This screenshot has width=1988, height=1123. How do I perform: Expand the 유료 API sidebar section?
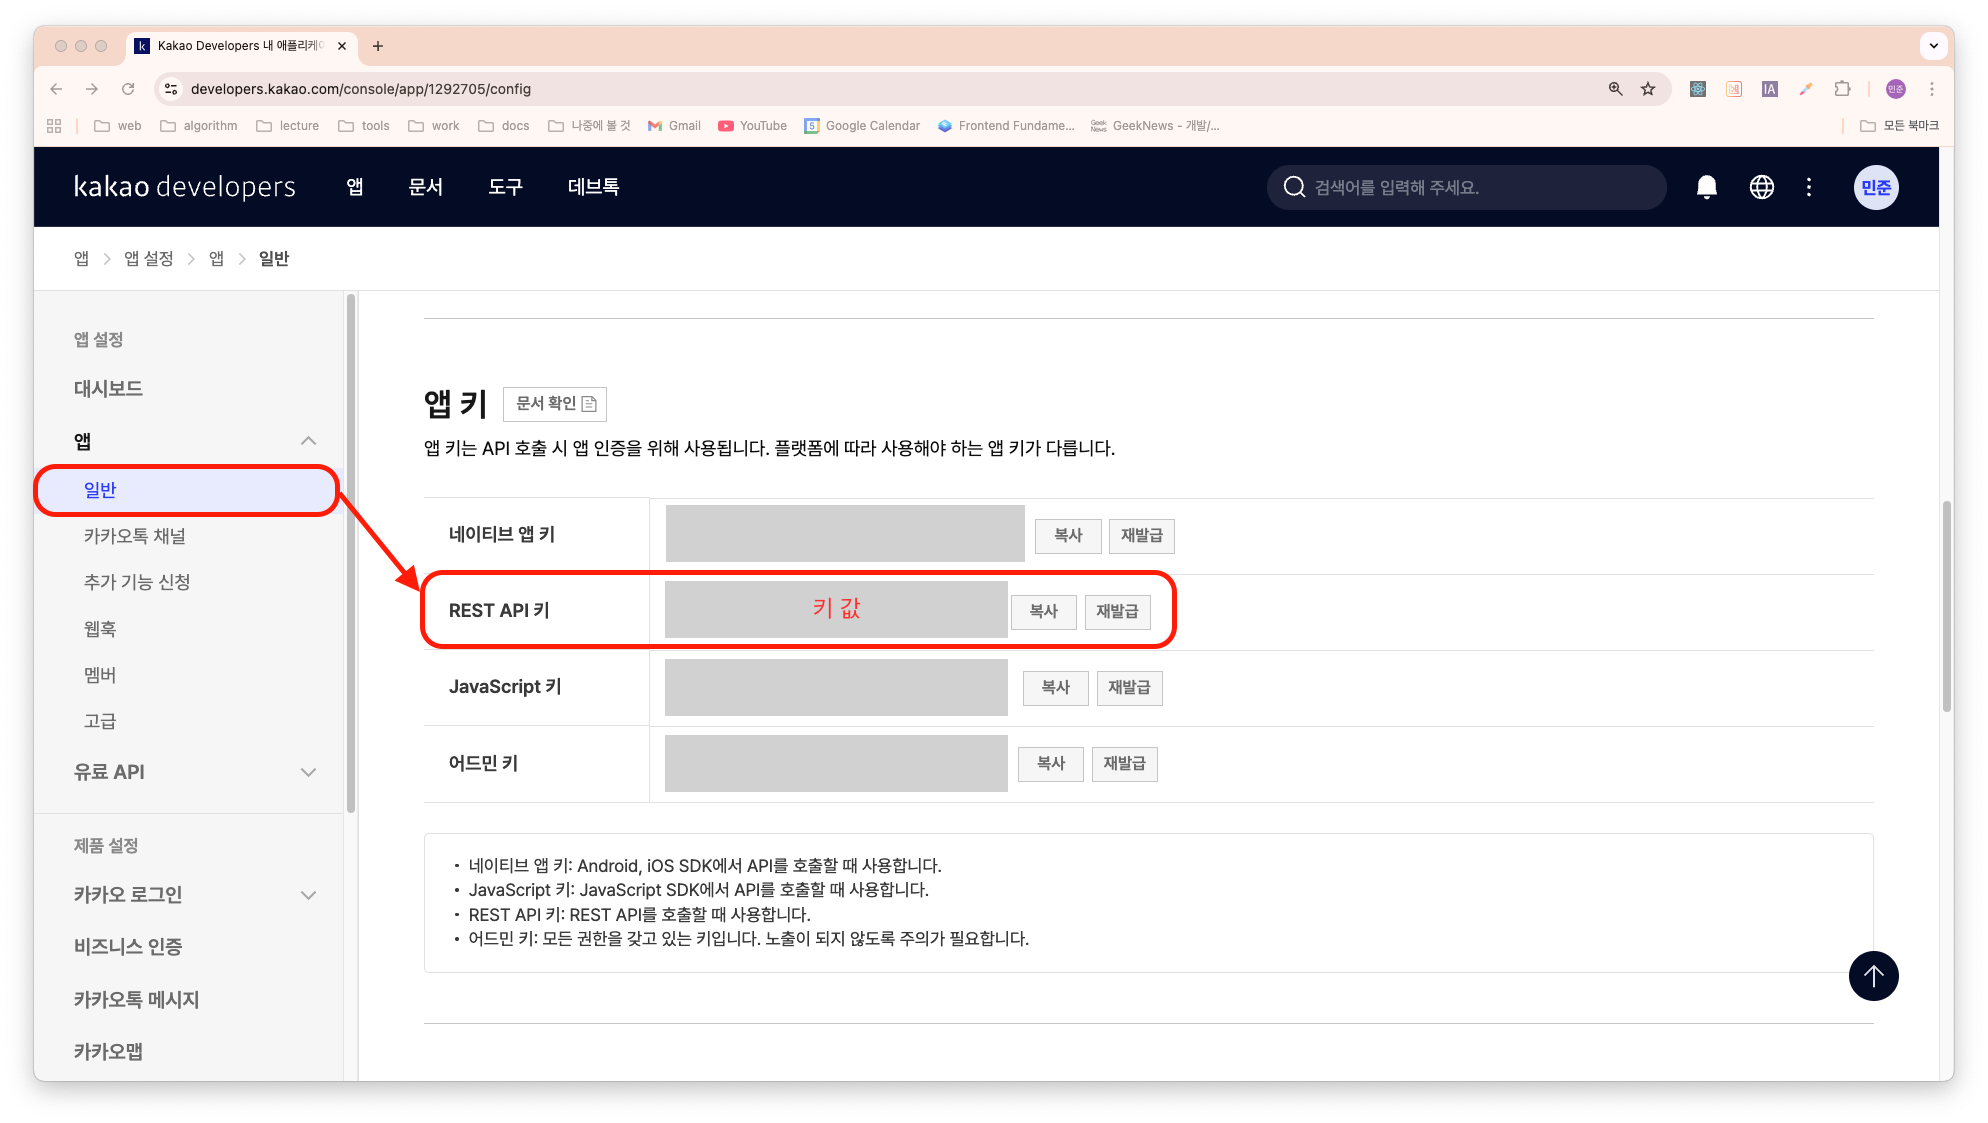[308, 772]
